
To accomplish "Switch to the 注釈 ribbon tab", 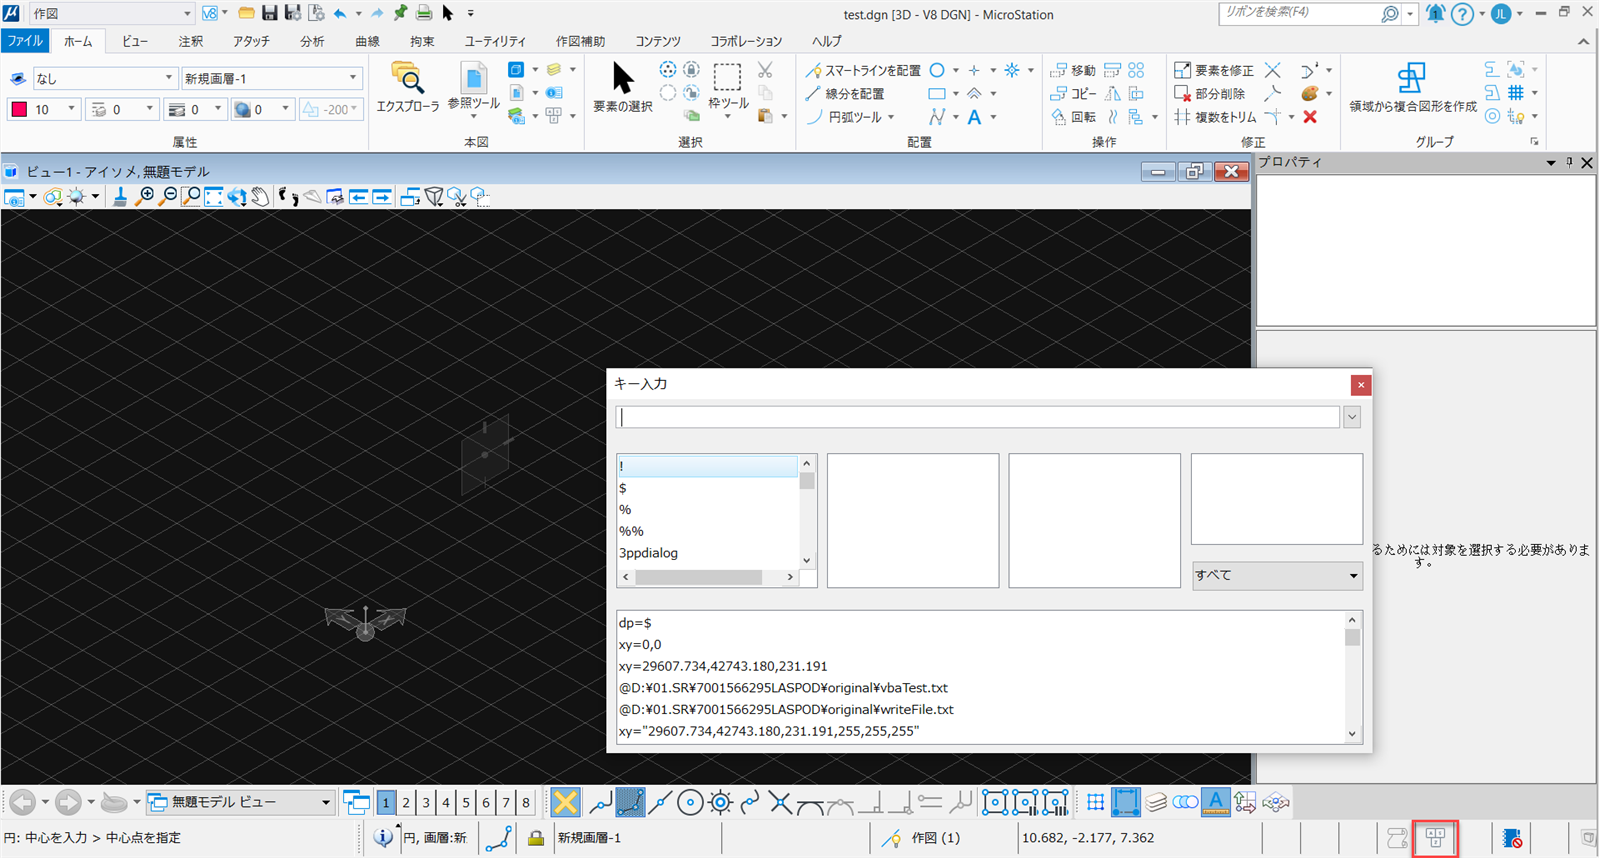I will [191, 41].
